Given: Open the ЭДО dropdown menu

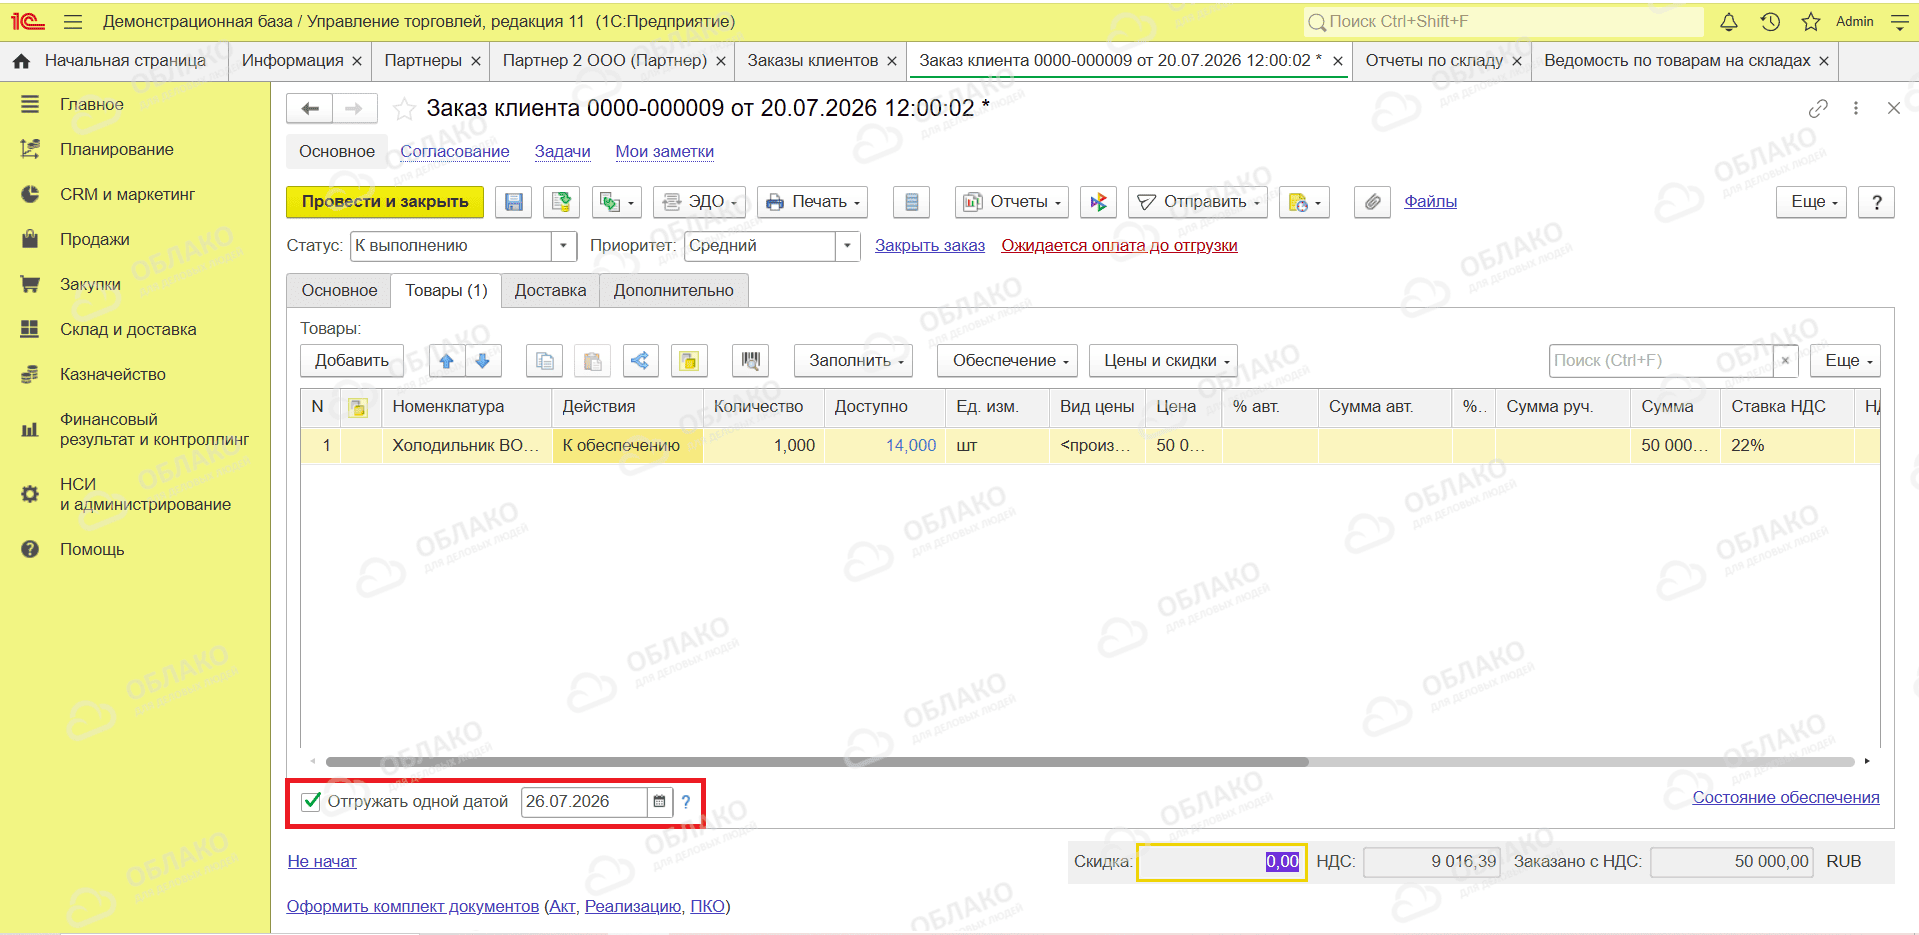Looking at the screenshot, I should (x=701, y=202).
